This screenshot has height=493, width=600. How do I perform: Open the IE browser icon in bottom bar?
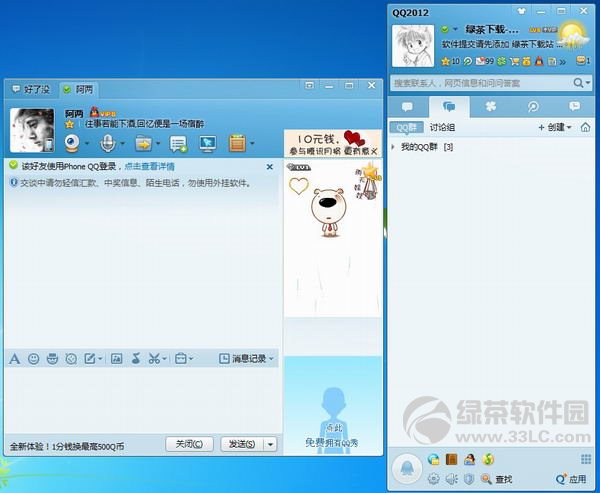pos(434,459)
